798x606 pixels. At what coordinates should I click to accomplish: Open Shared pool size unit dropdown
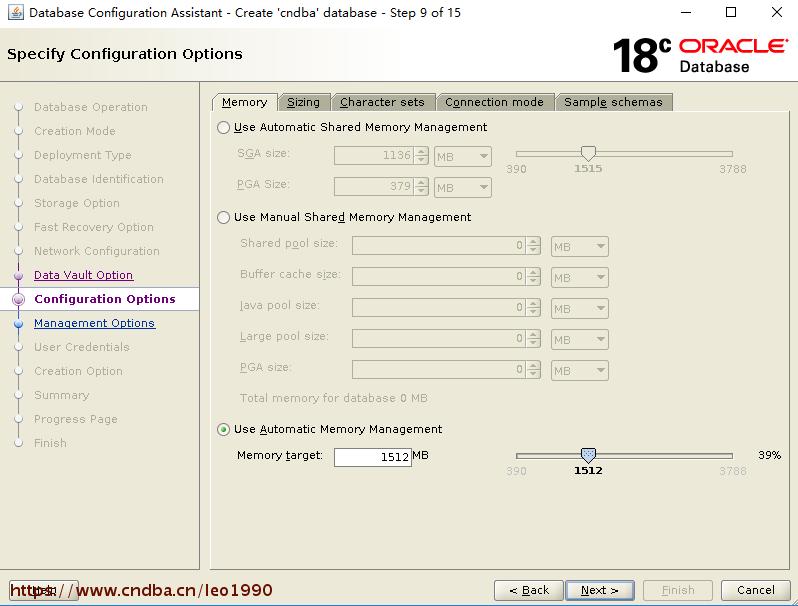580,247
